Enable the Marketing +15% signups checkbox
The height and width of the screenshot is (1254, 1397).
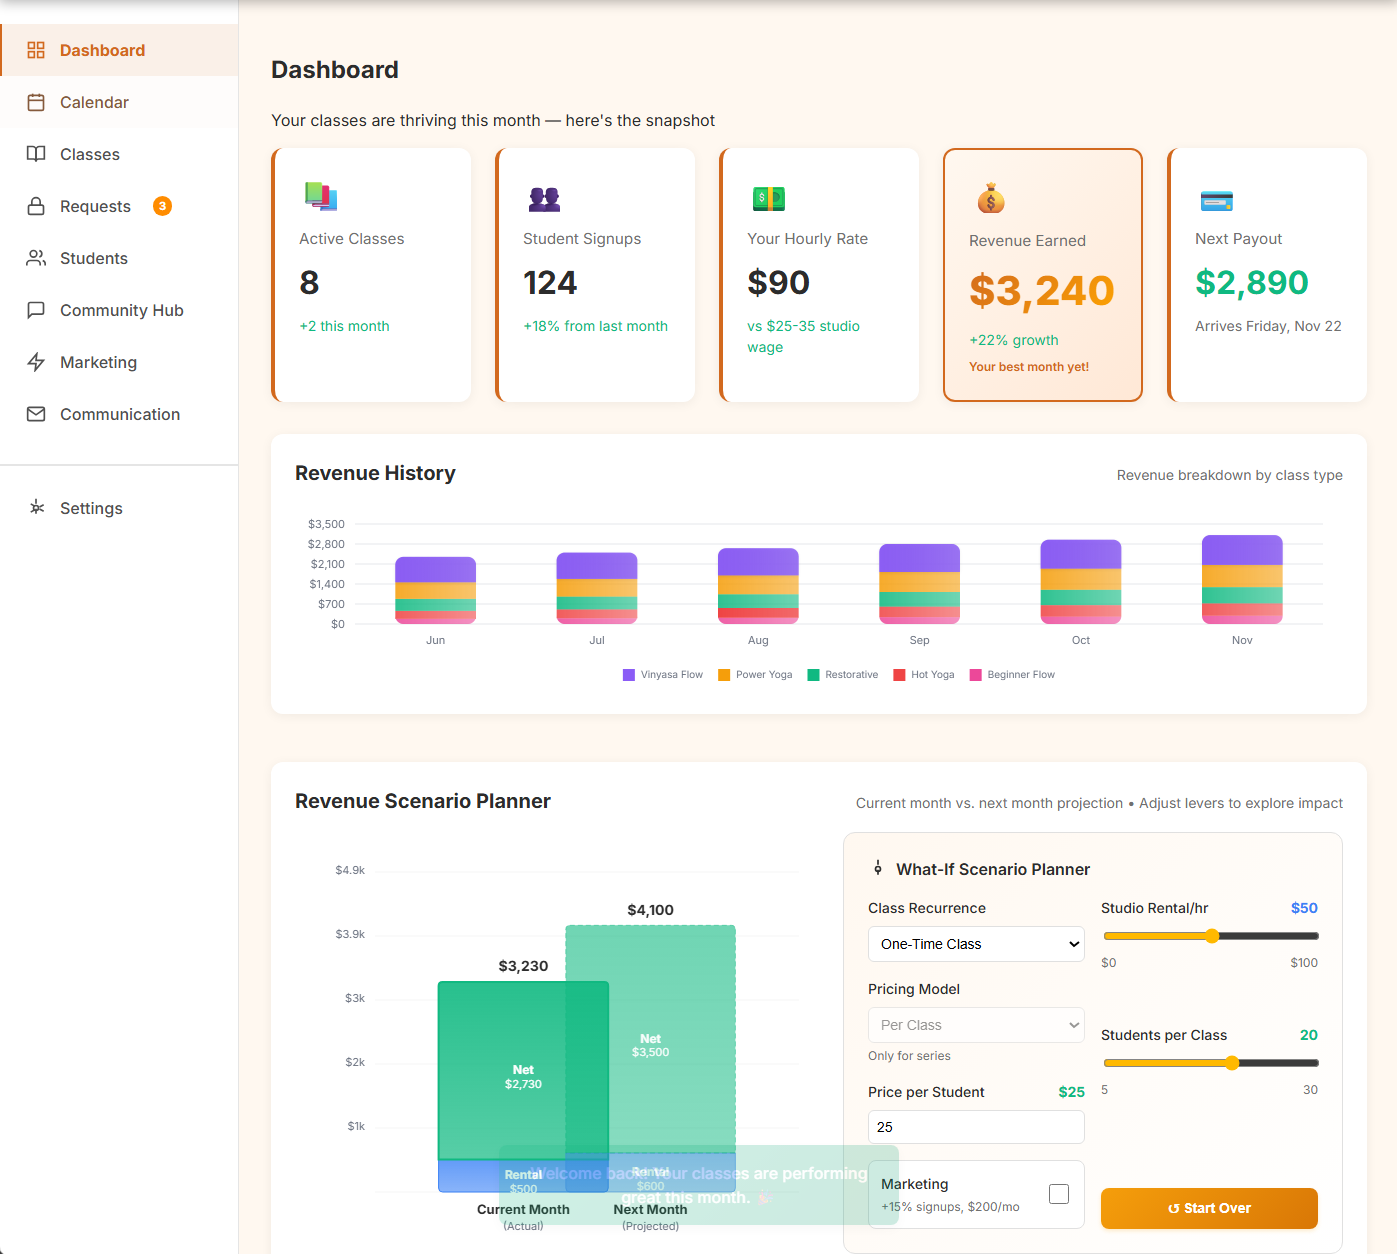coord(1058,1193)
